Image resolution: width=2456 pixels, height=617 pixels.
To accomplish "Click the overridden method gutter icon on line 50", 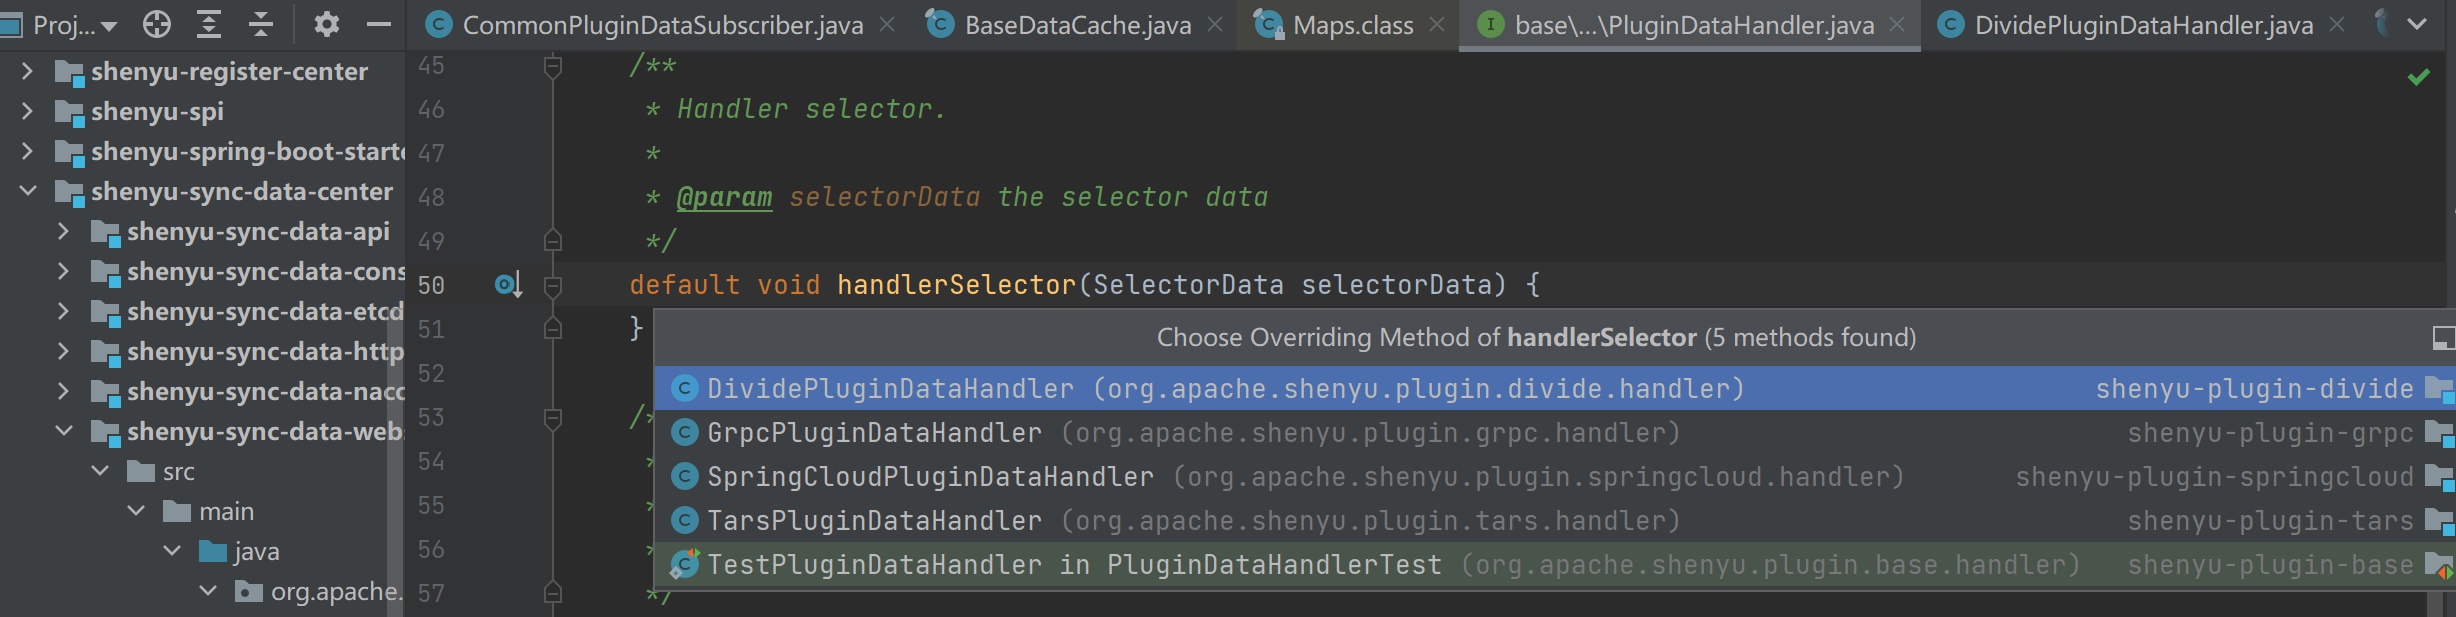I will coord(508,286).
